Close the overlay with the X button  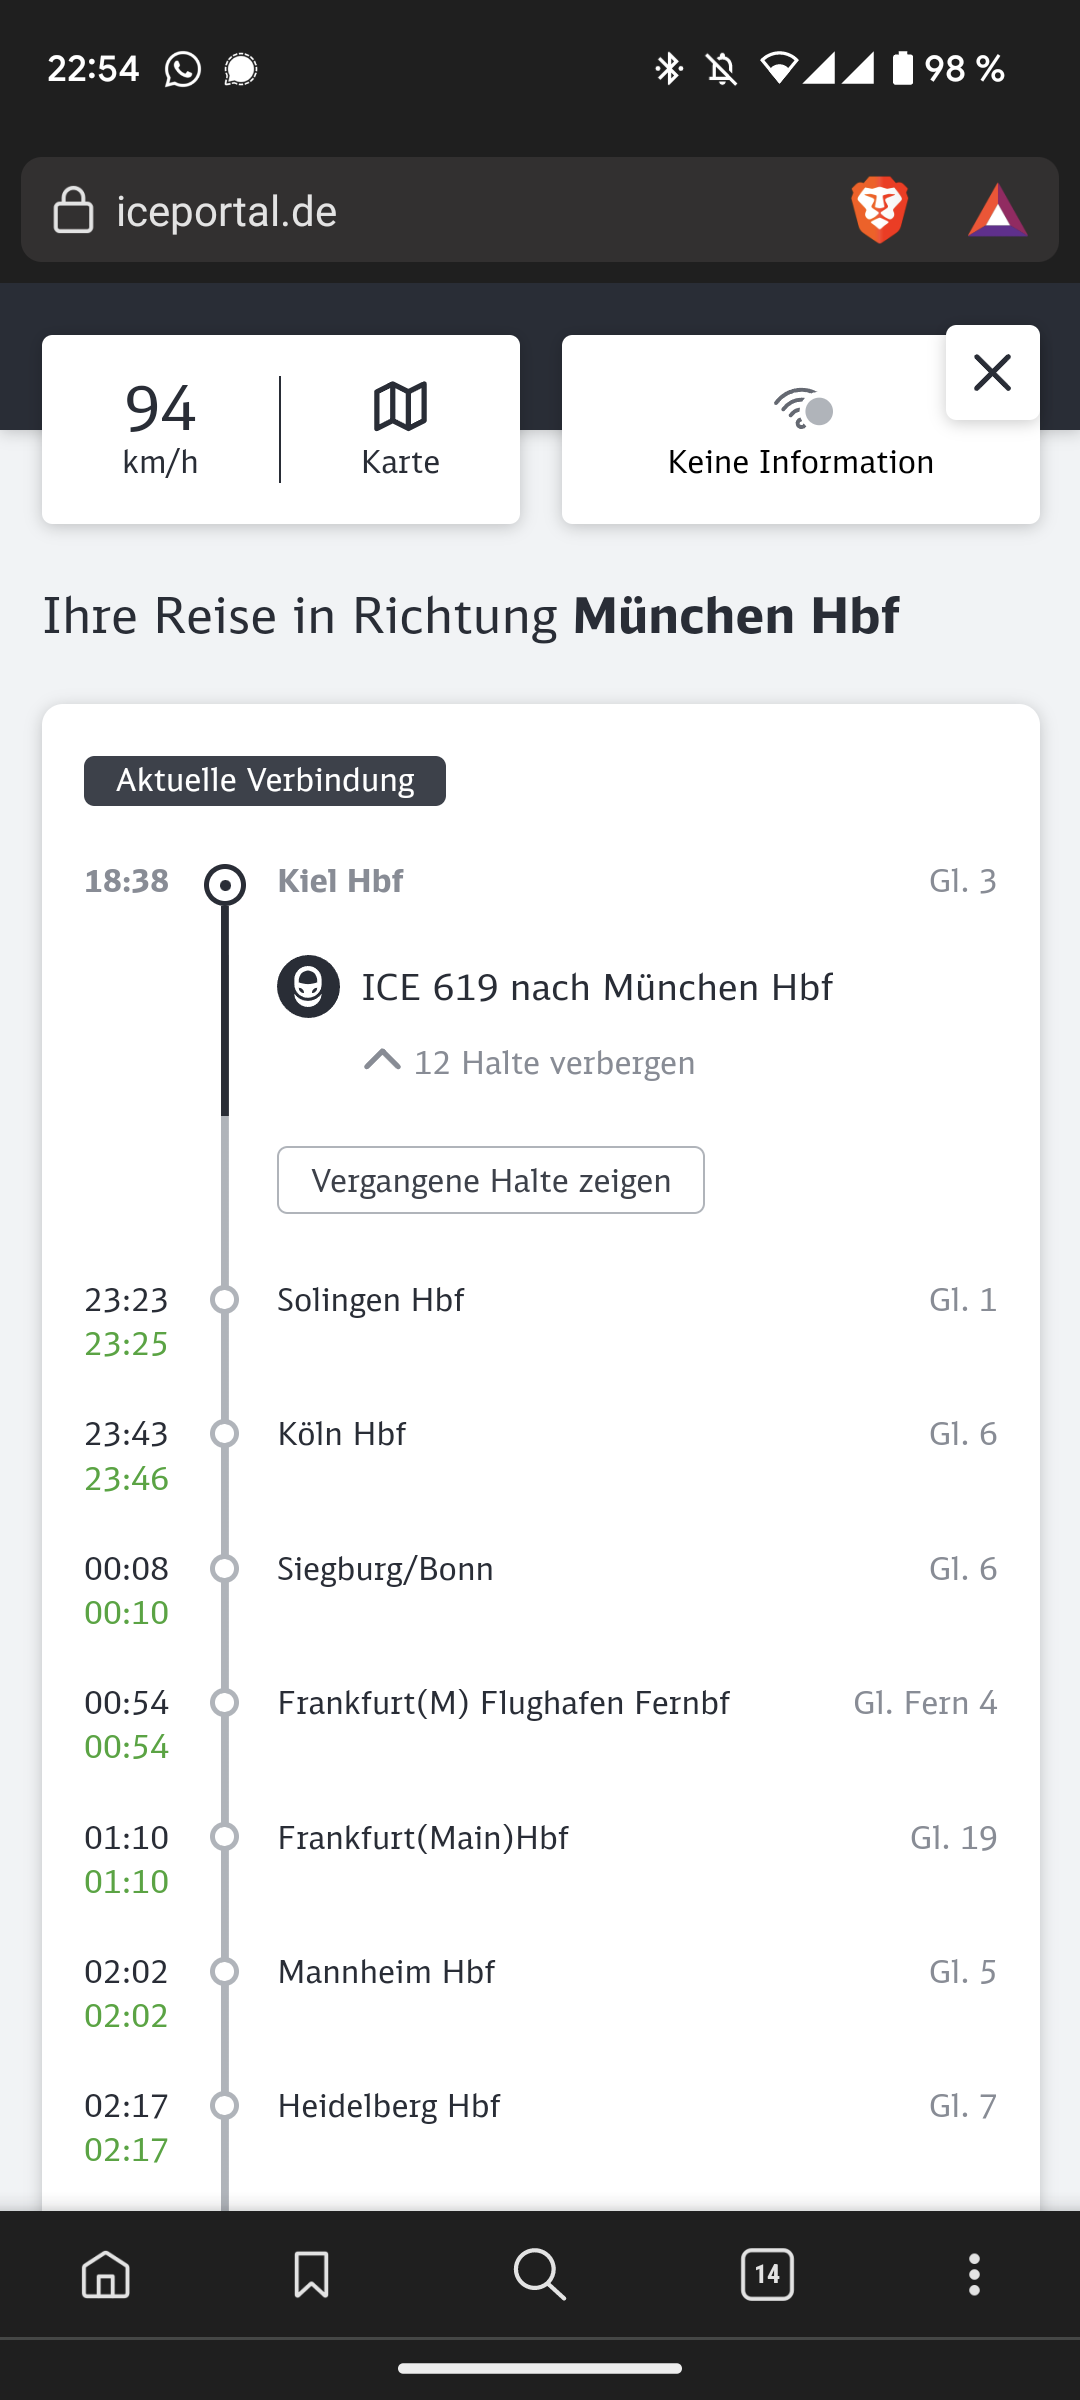992,373
